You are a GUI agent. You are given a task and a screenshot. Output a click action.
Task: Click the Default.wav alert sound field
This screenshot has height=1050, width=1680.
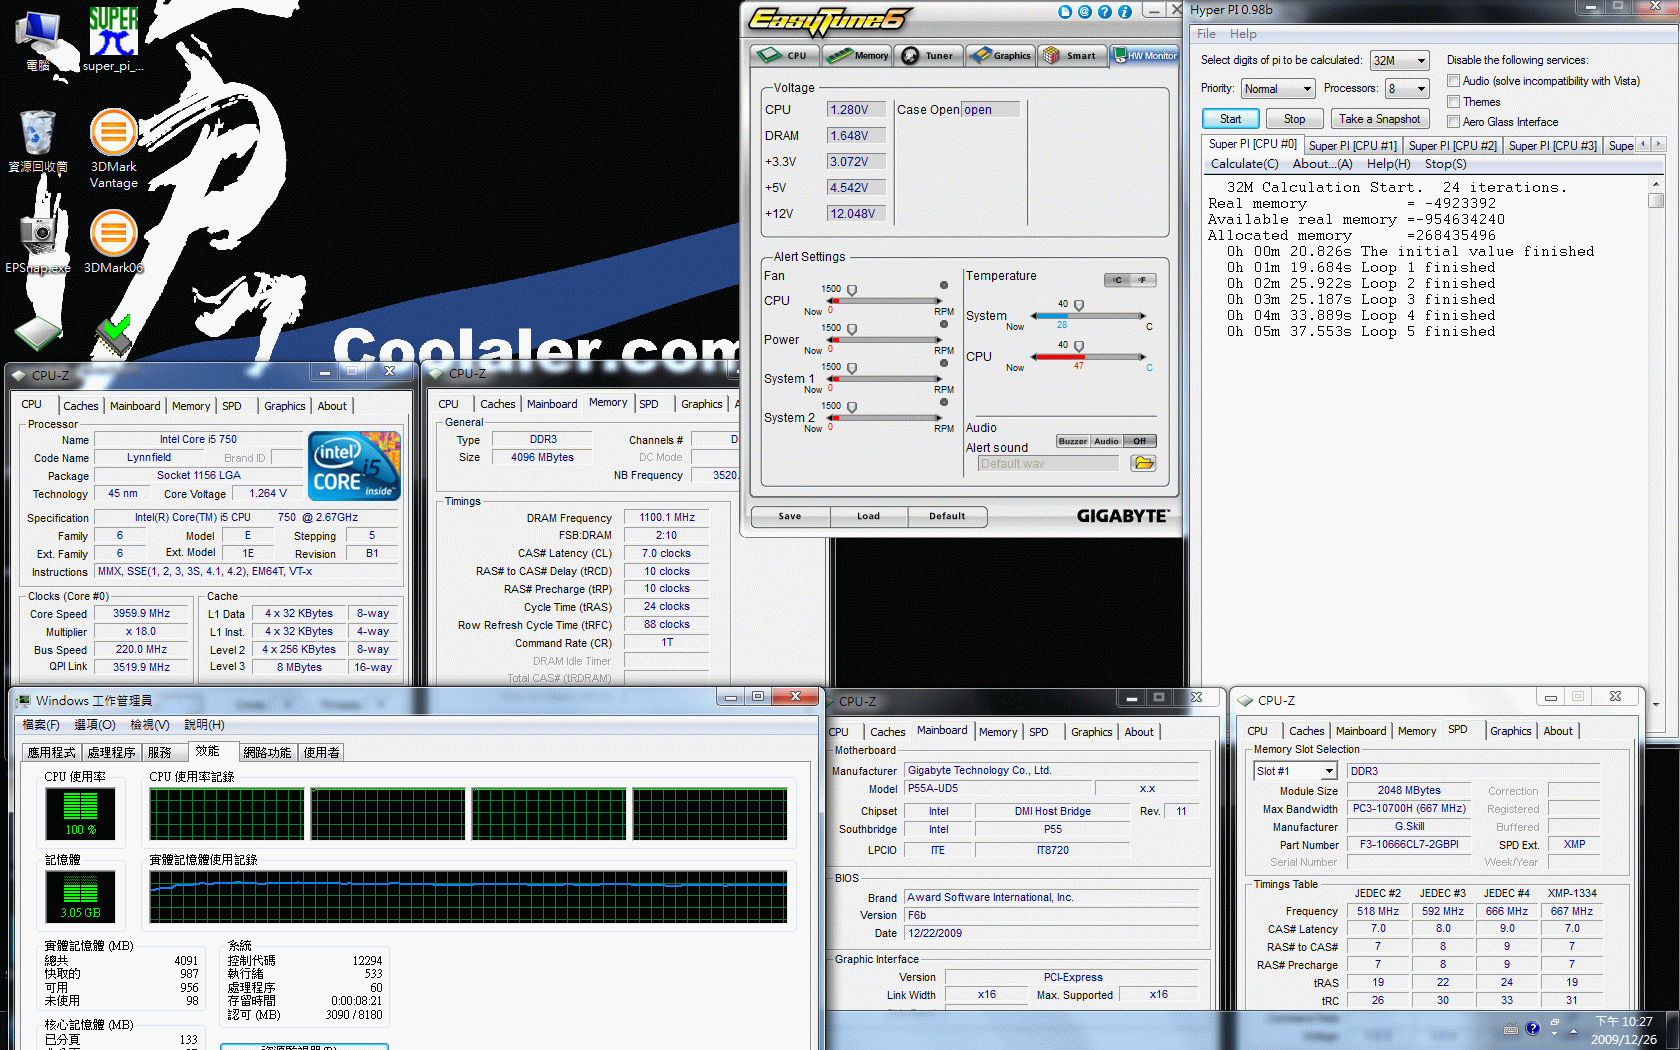pos(1048,464)
